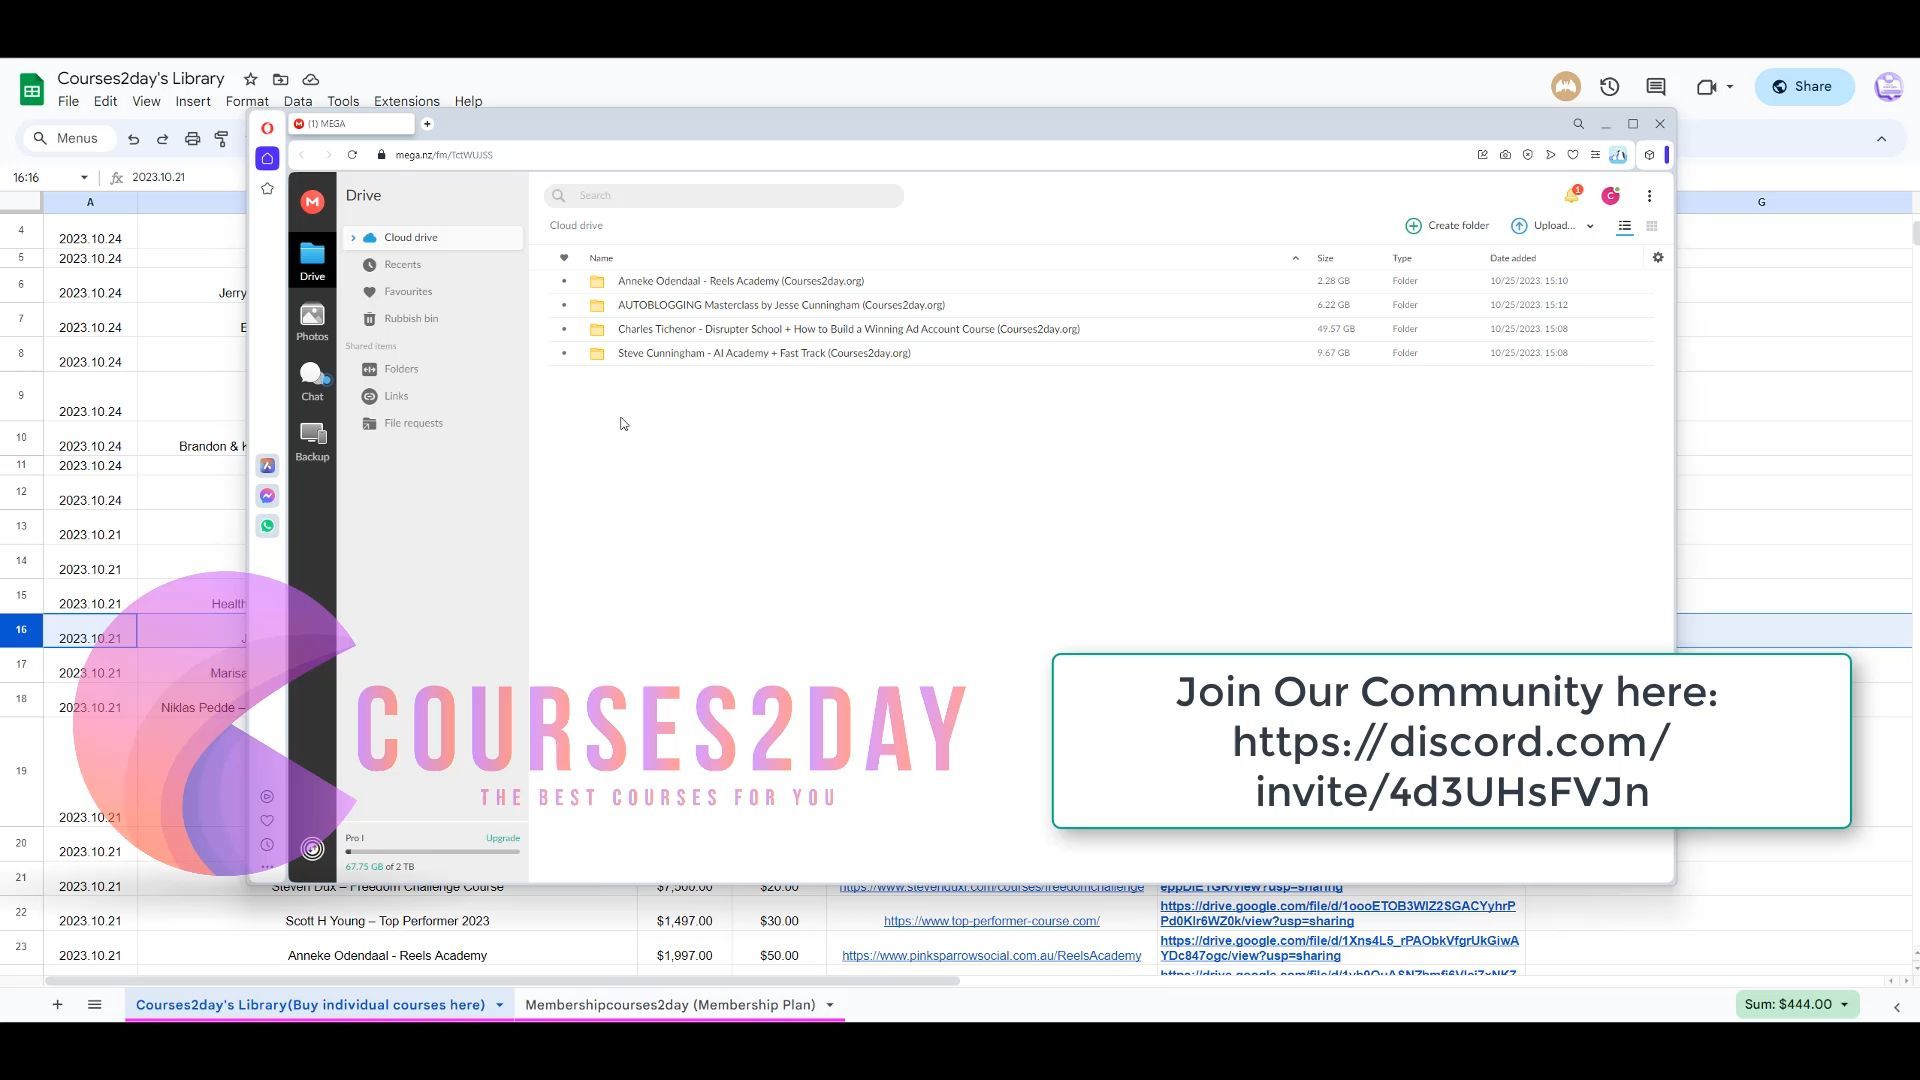Viewport: 1920px width, 1080px height.
Task: Open the top-performer-course.com link
Action: (991, 921)
